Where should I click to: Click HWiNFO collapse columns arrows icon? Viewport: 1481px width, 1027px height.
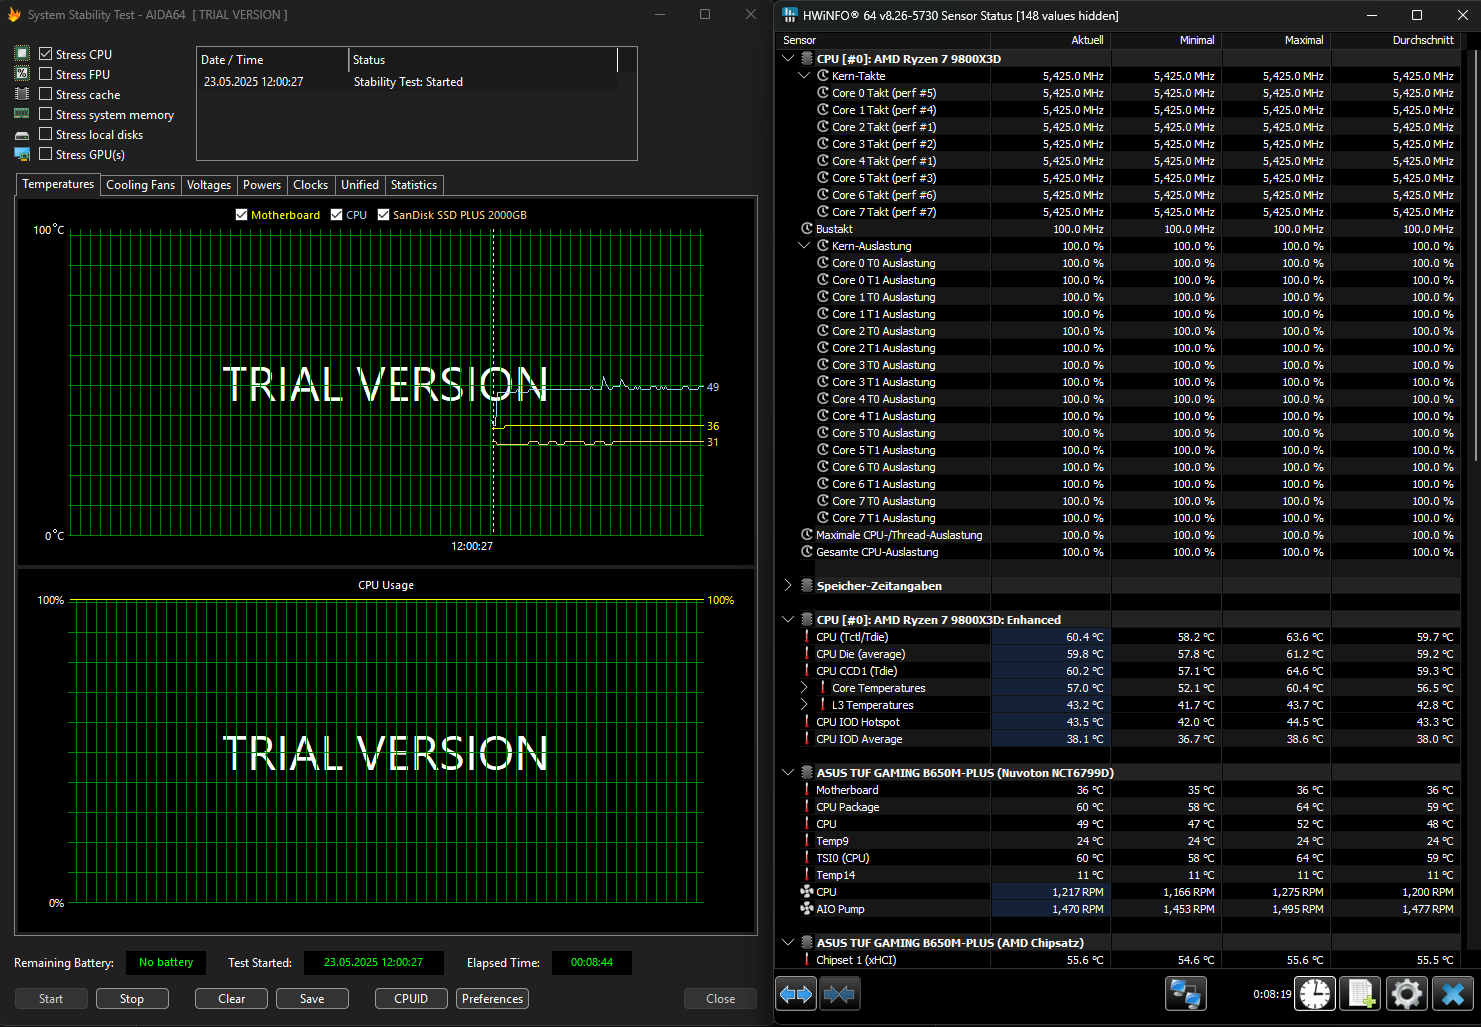pos(839,994)
